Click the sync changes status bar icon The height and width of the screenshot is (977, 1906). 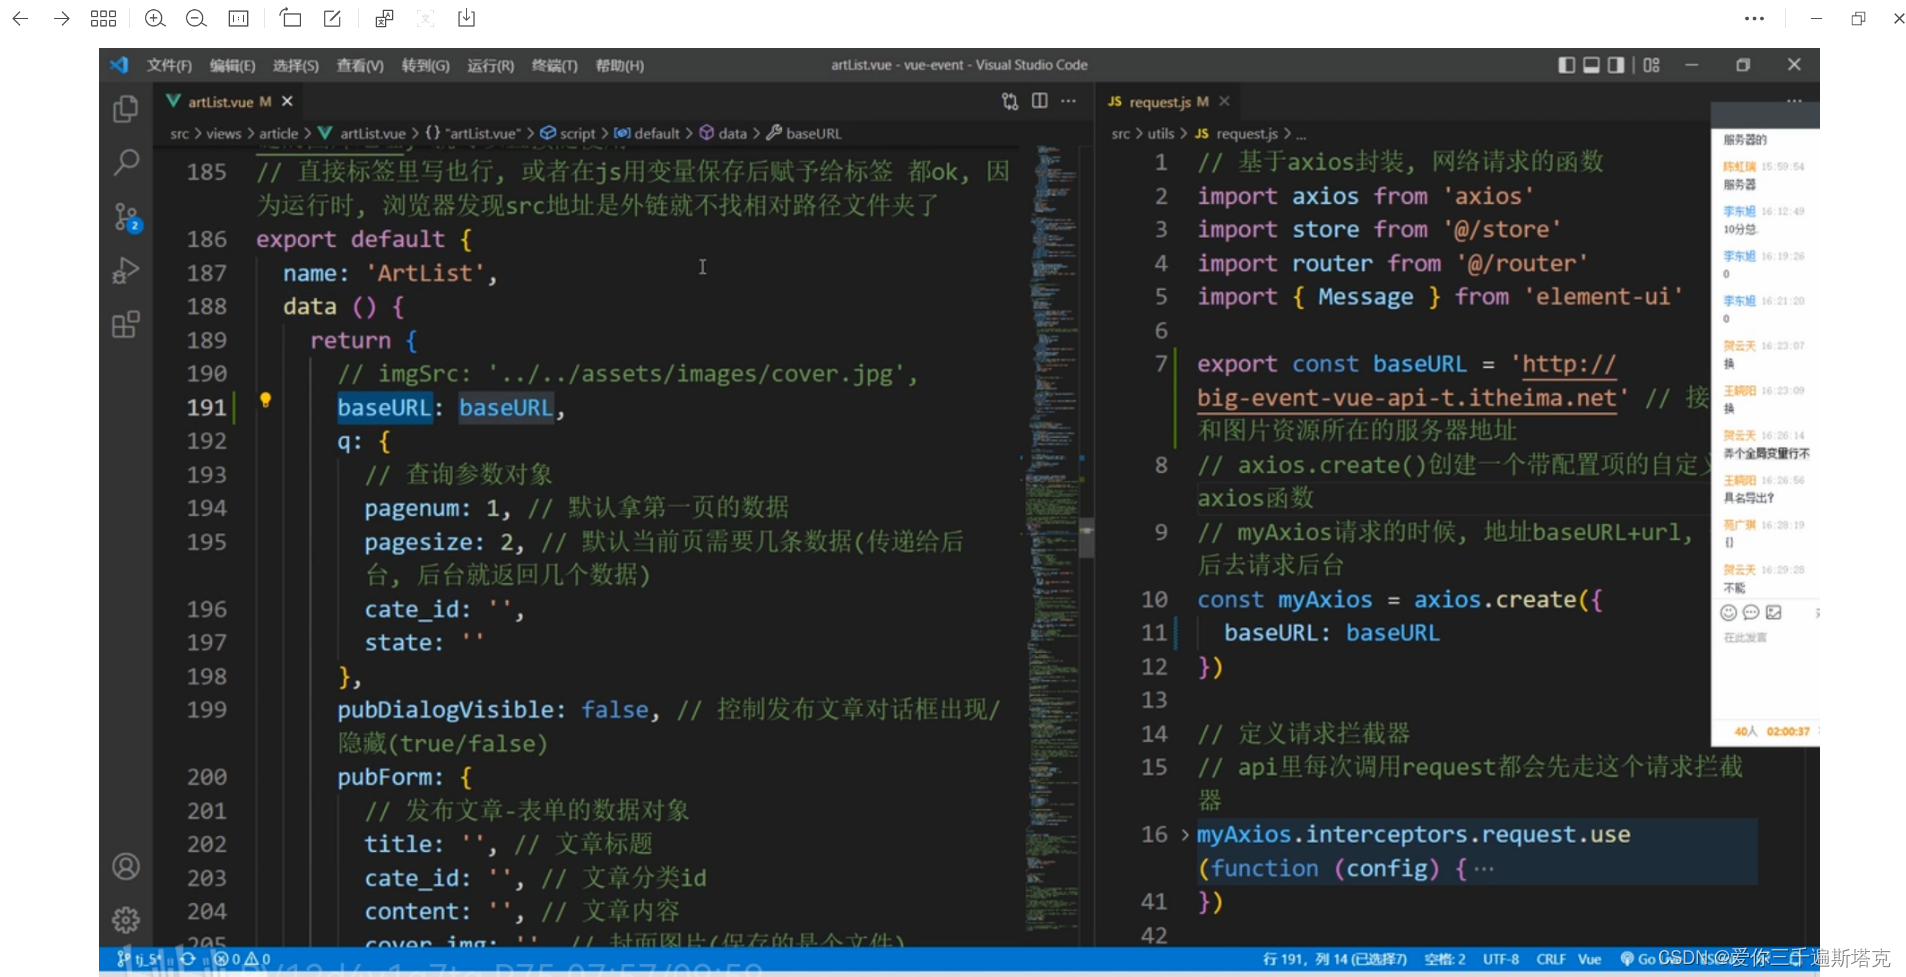point(187,959)
